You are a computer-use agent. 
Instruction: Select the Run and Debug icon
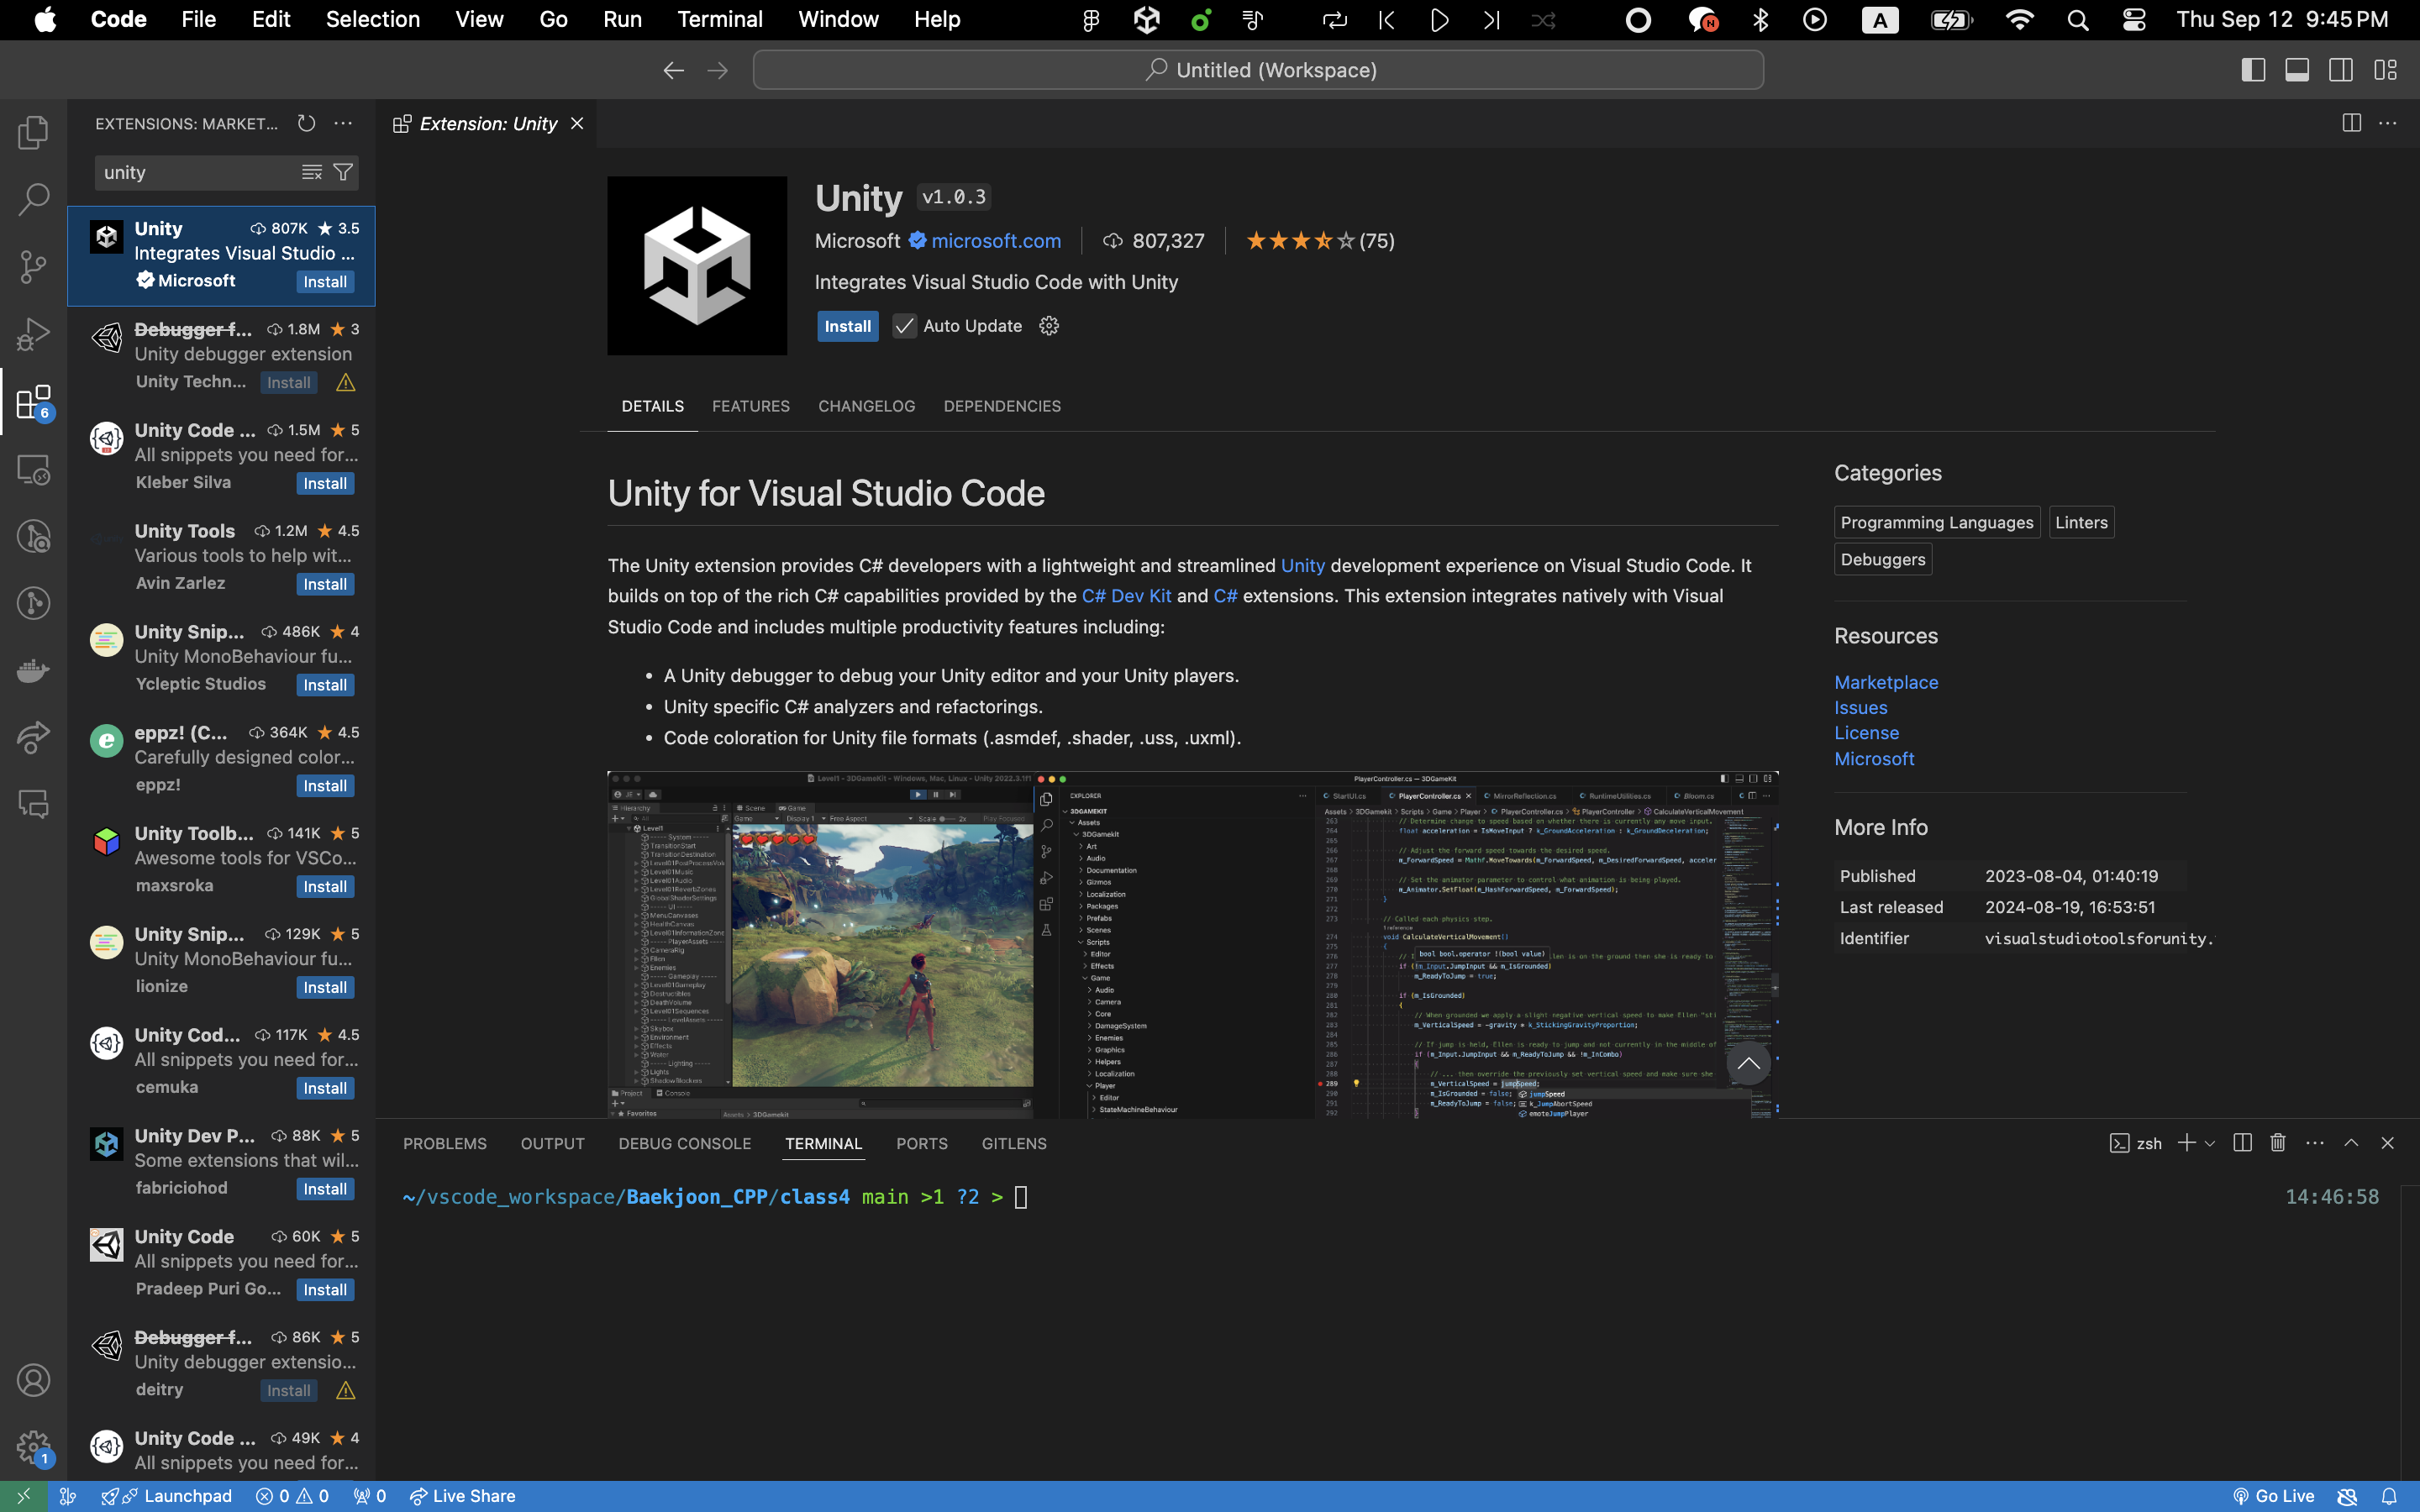coord(32,334)
